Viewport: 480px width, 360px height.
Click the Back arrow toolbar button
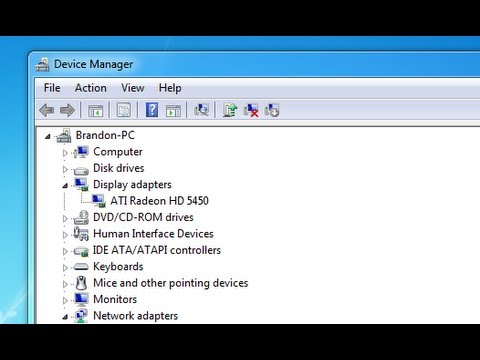click(x=47, y=110)
